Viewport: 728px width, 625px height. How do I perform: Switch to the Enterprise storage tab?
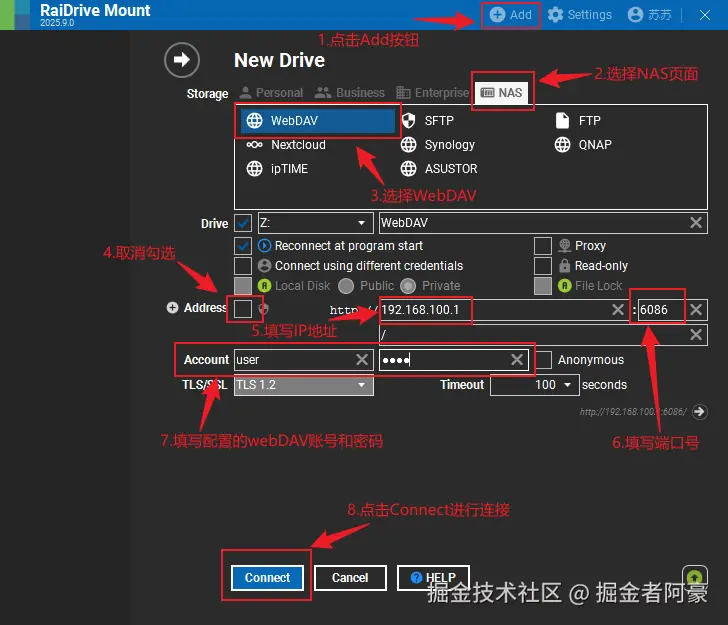(432, 93)
